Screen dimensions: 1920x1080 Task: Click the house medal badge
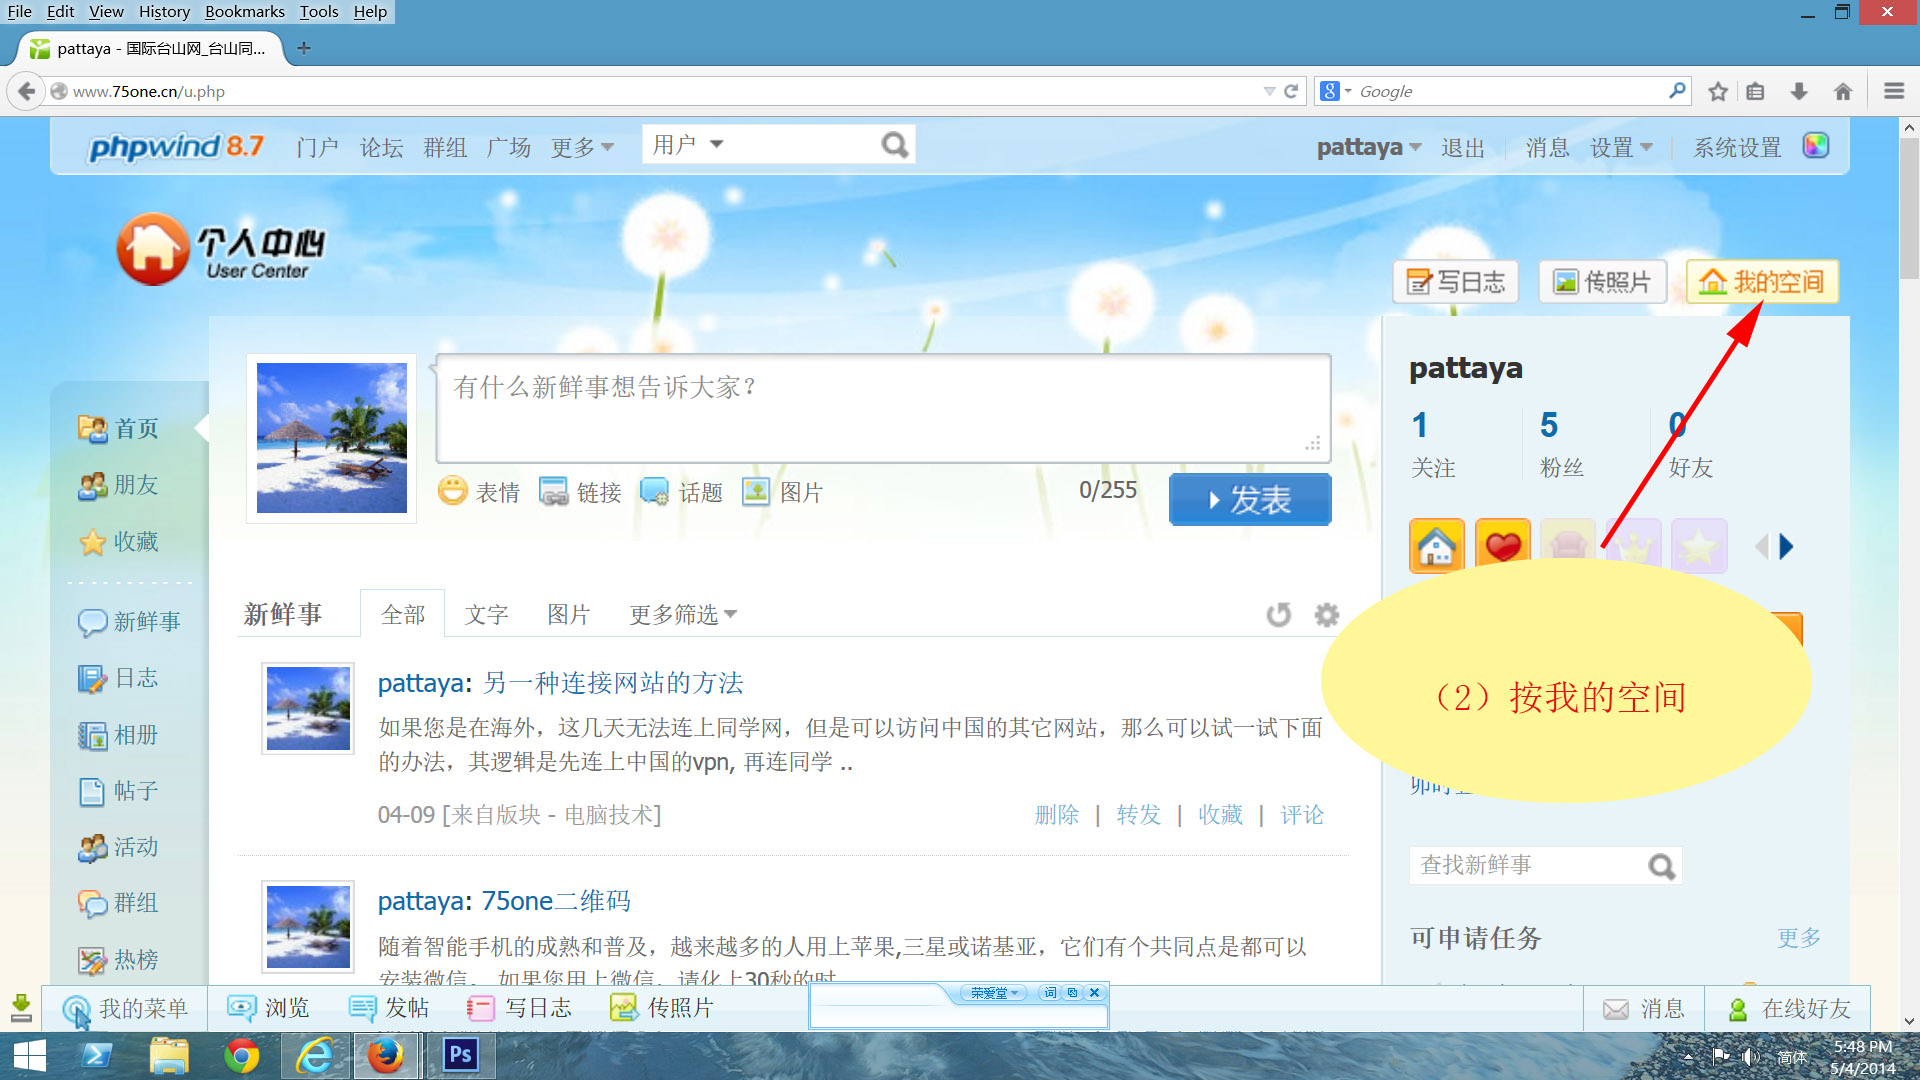(x=1436, y=546)
